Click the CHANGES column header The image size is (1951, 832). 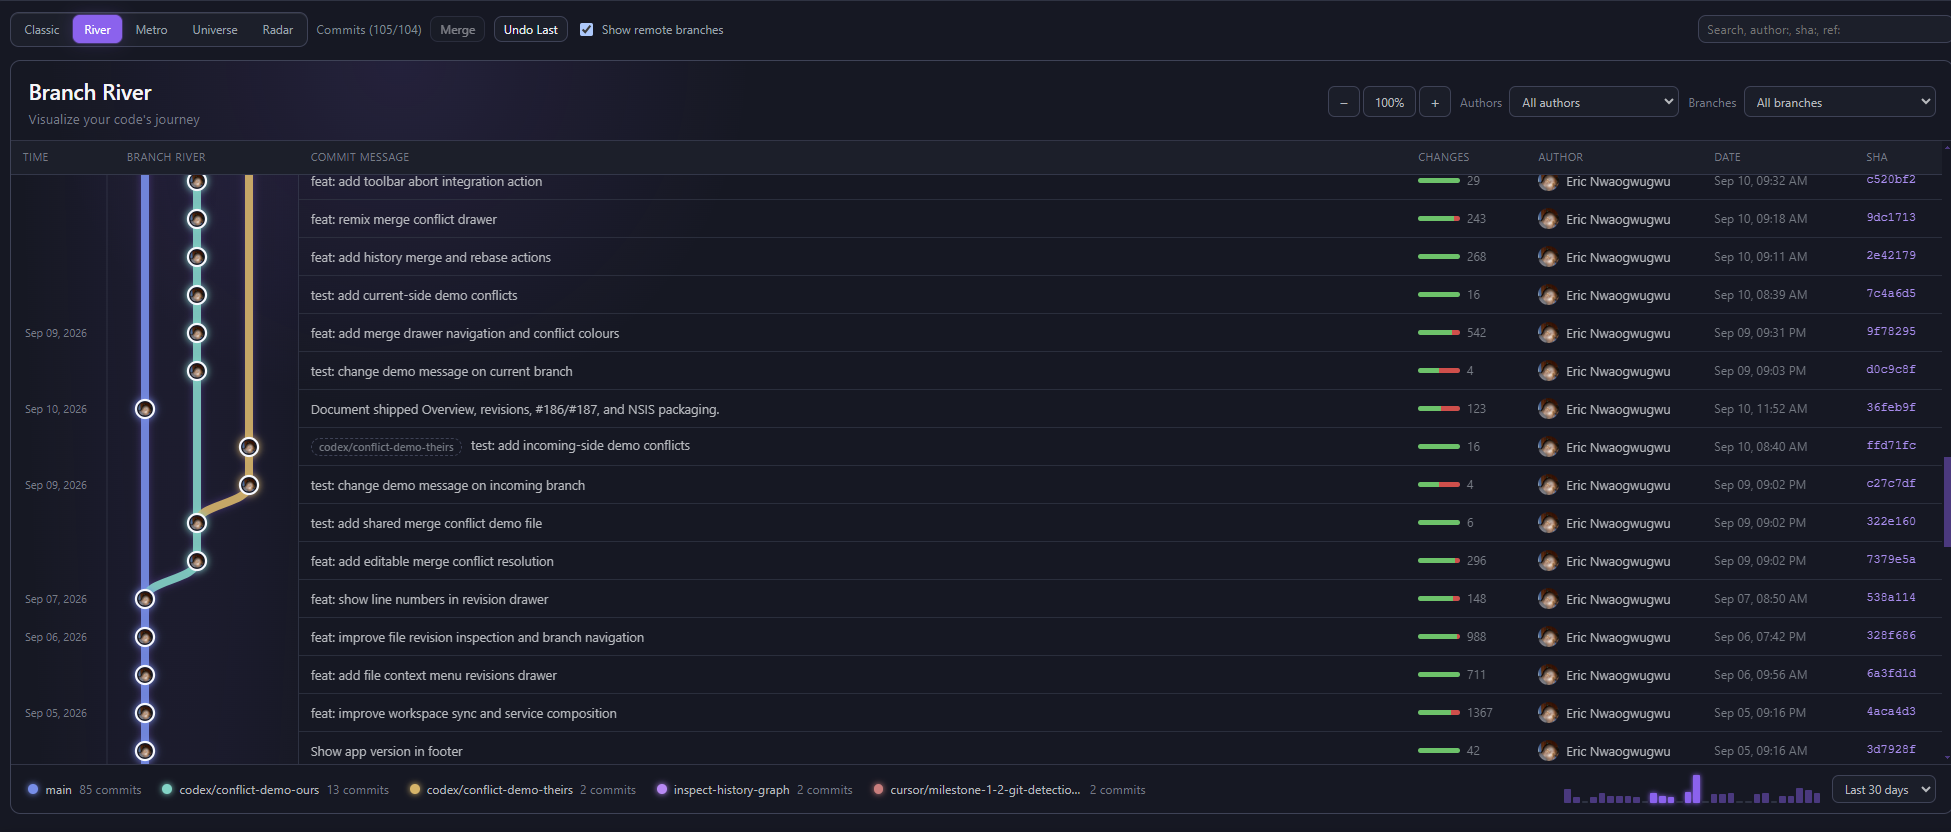tap(1443, 157)
